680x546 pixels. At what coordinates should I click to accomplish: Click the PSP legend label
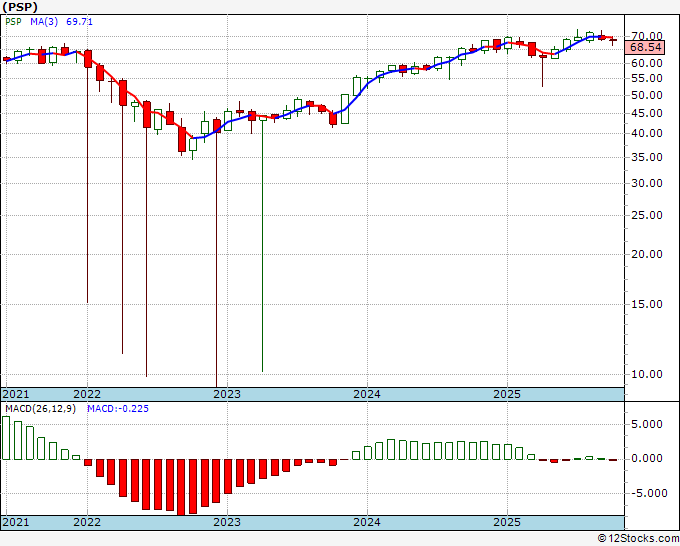(13, 22)
